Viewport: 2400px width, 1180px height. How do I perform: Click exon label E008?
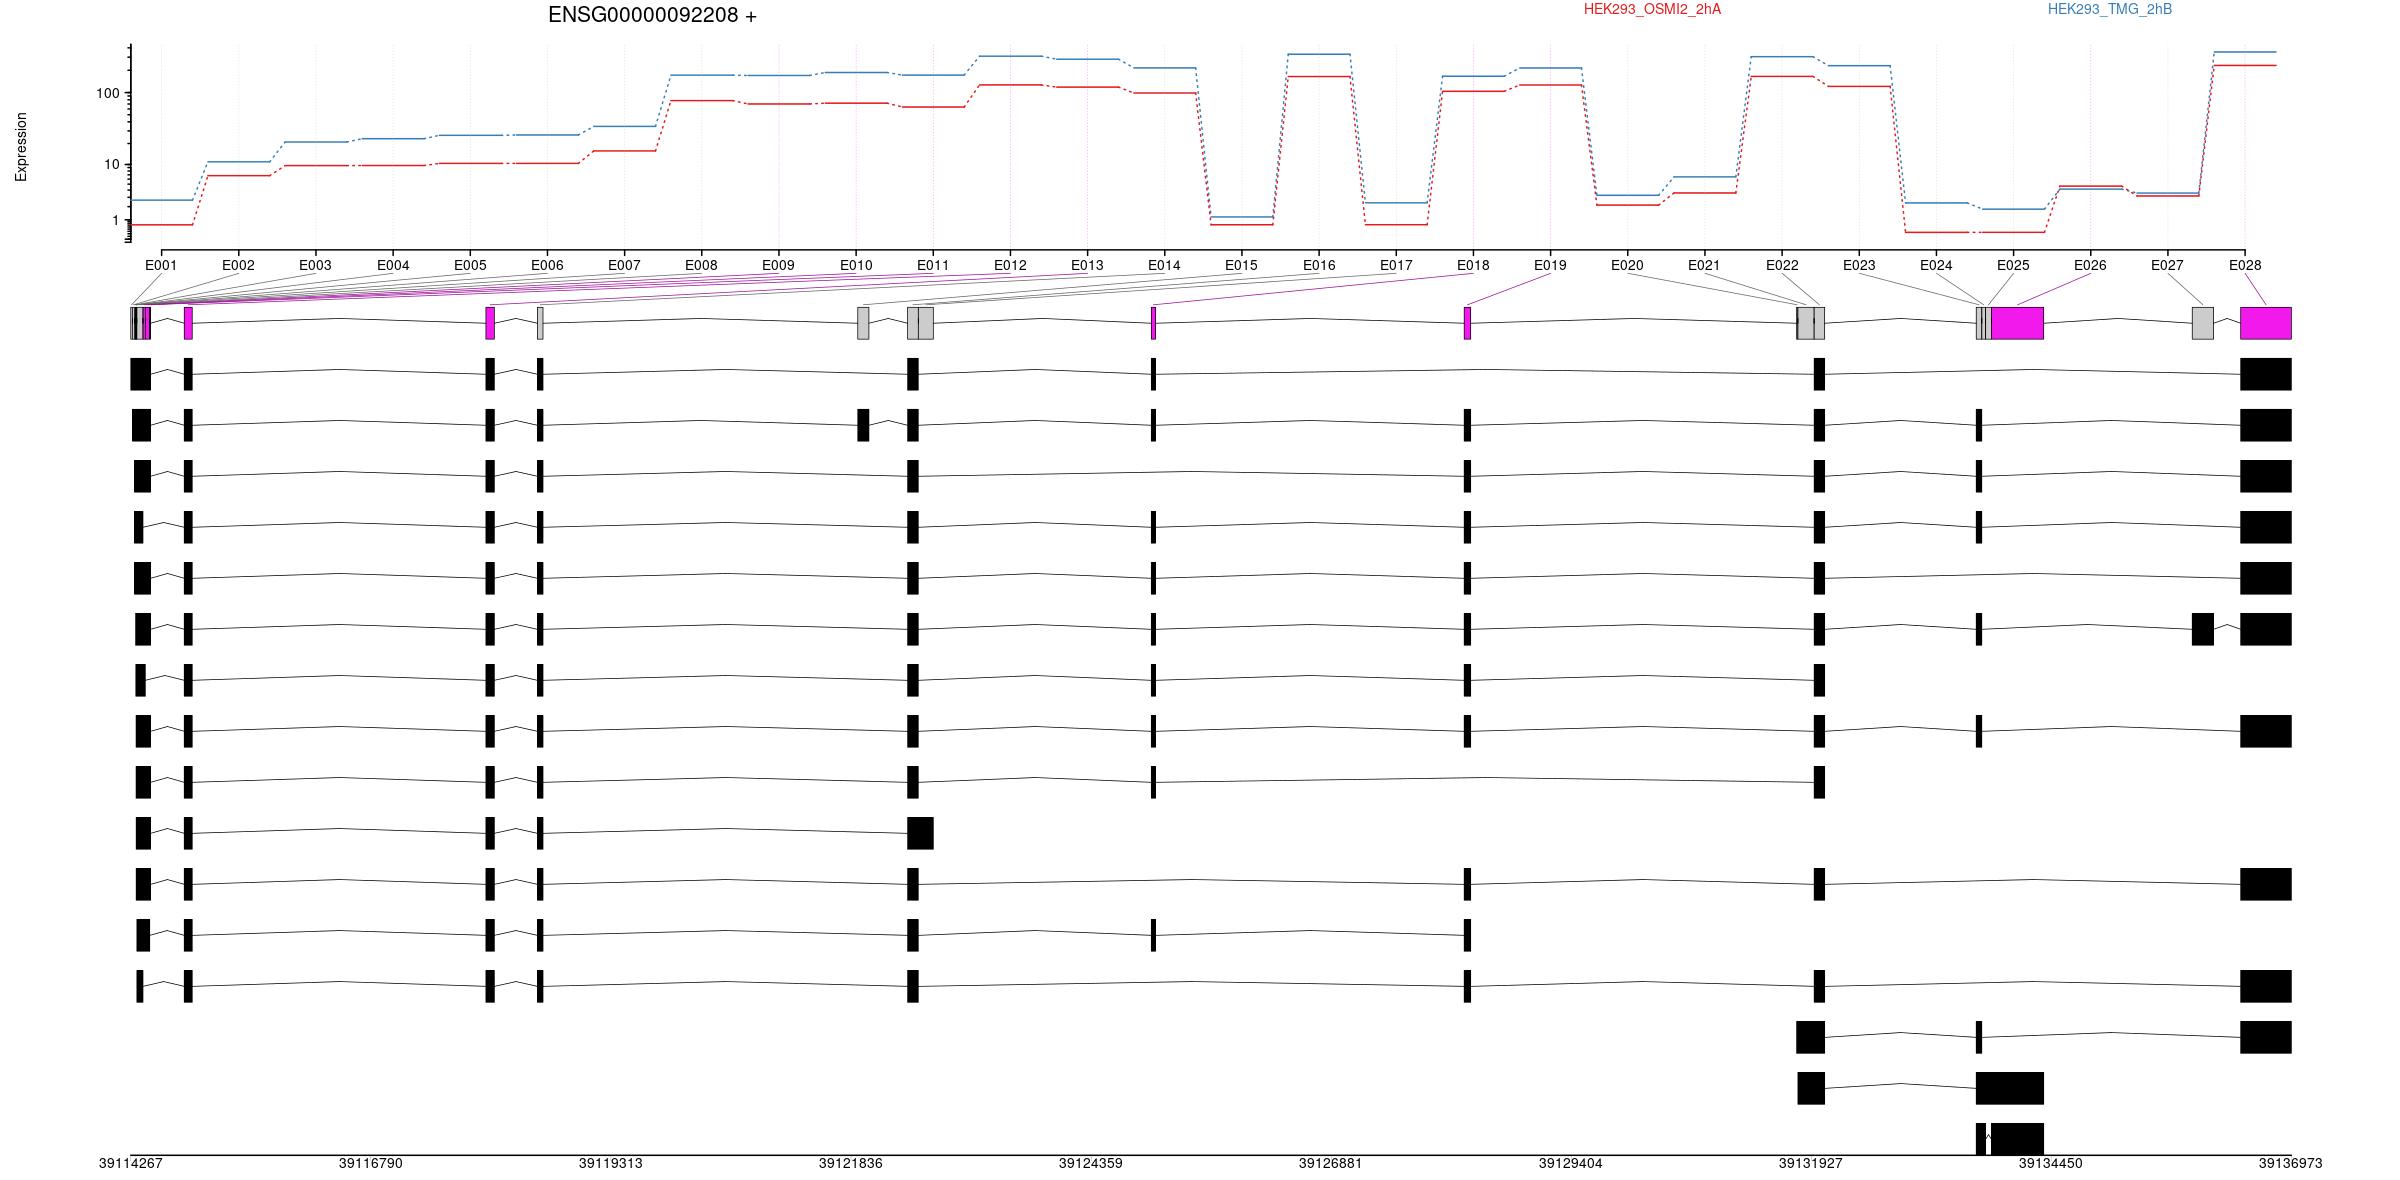(x=701, y=265)
